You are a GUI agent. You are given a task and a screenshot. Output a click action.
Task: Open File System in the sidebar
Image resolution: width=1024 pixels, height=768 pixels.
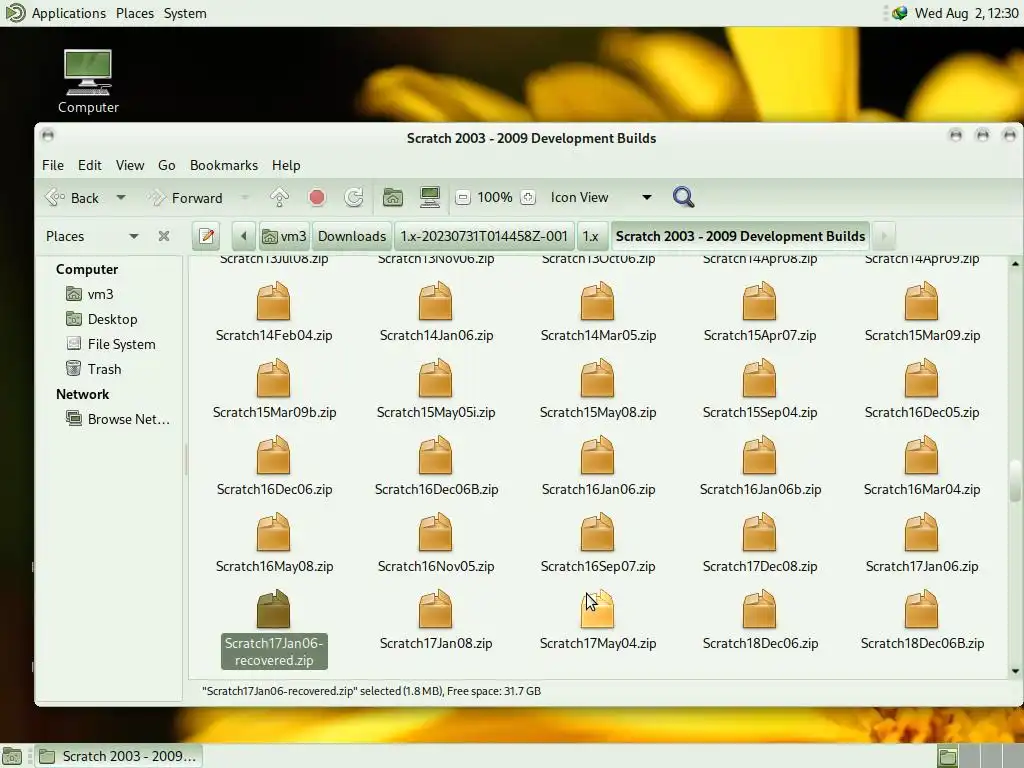coord(121,344)
